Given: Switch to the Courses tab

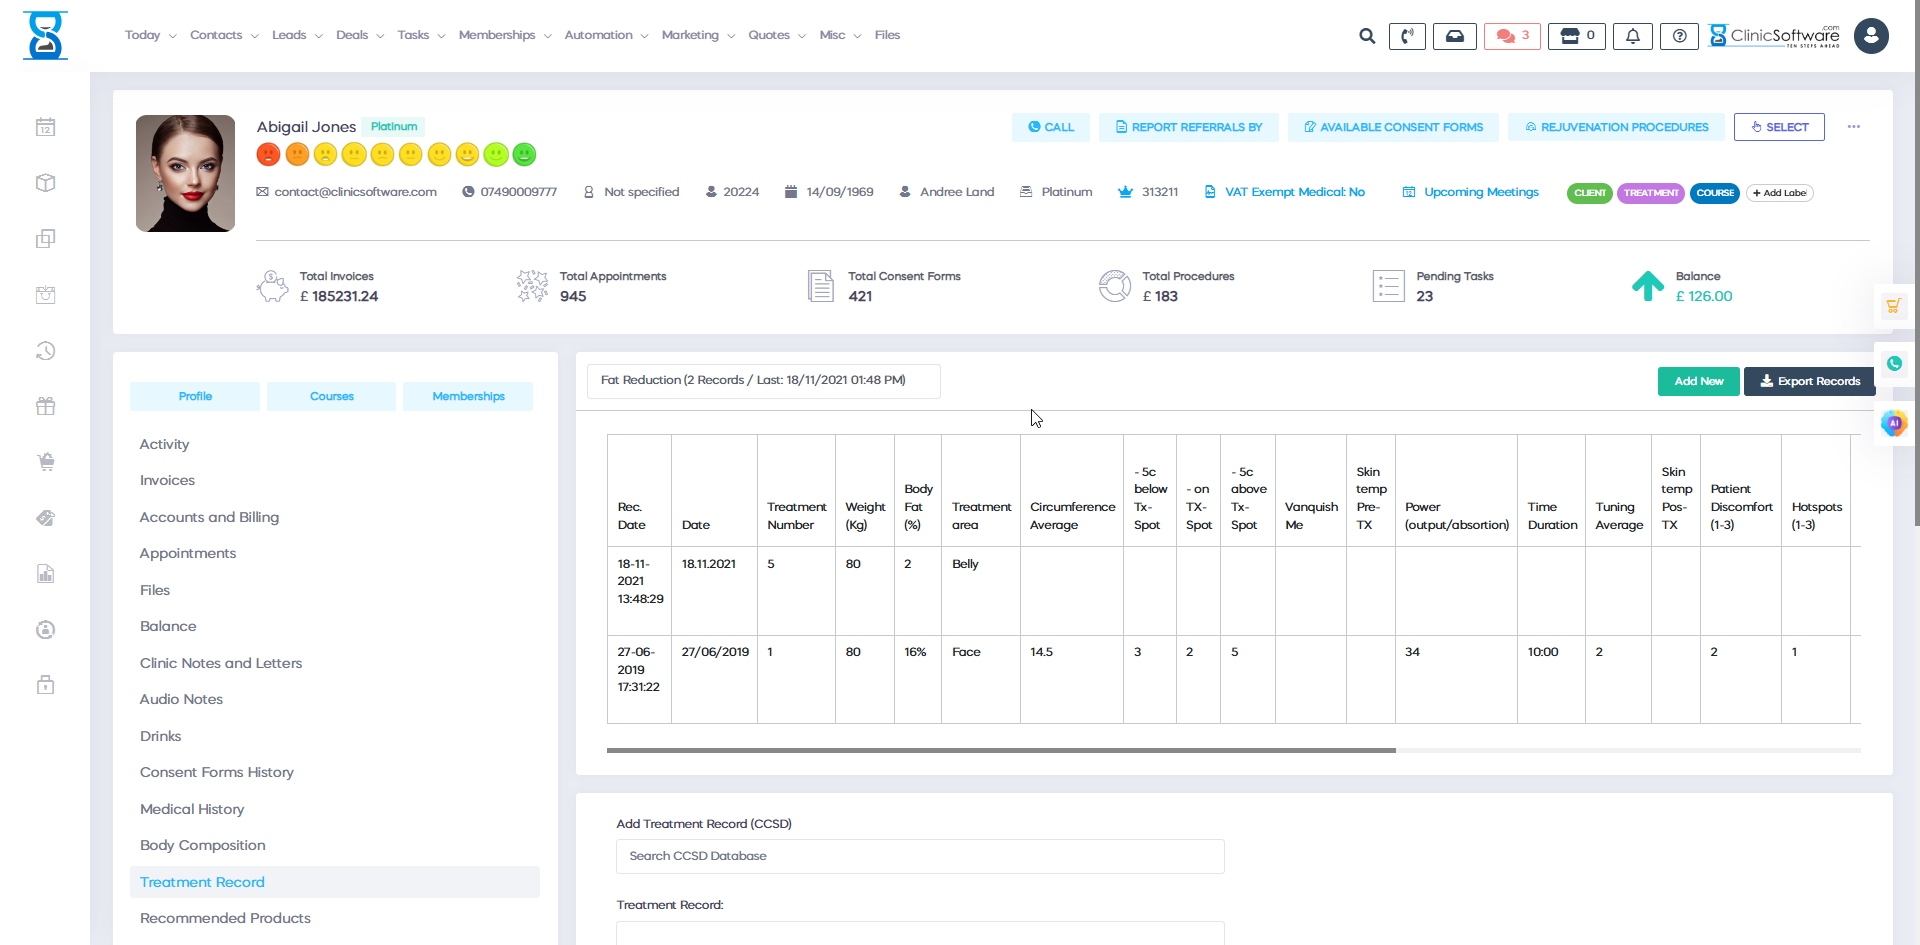Looking at the screenshot, I should tap(331, 396).
